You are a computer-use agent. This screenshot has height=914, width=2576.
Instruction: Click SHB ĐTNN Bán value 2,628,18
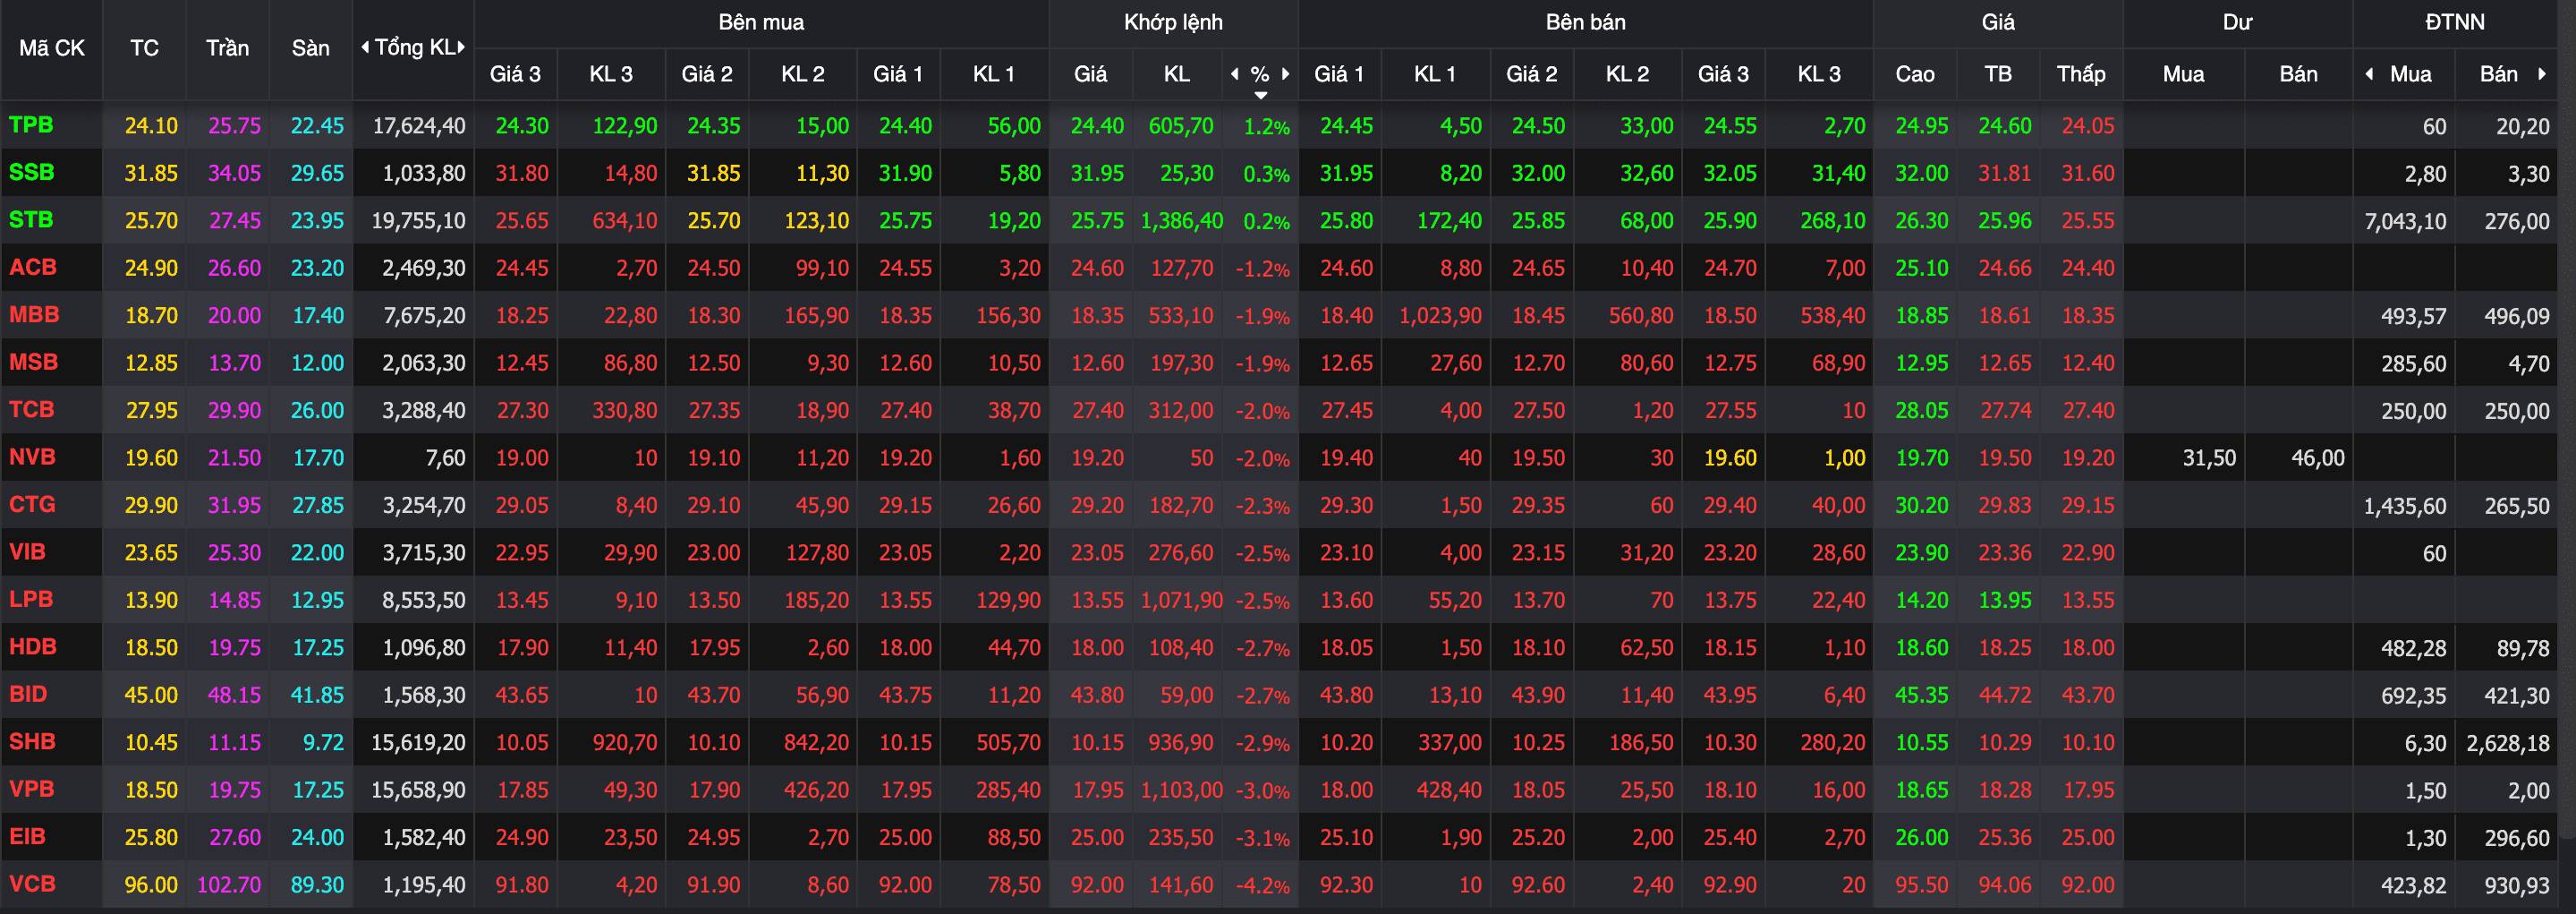(2508, 743)
